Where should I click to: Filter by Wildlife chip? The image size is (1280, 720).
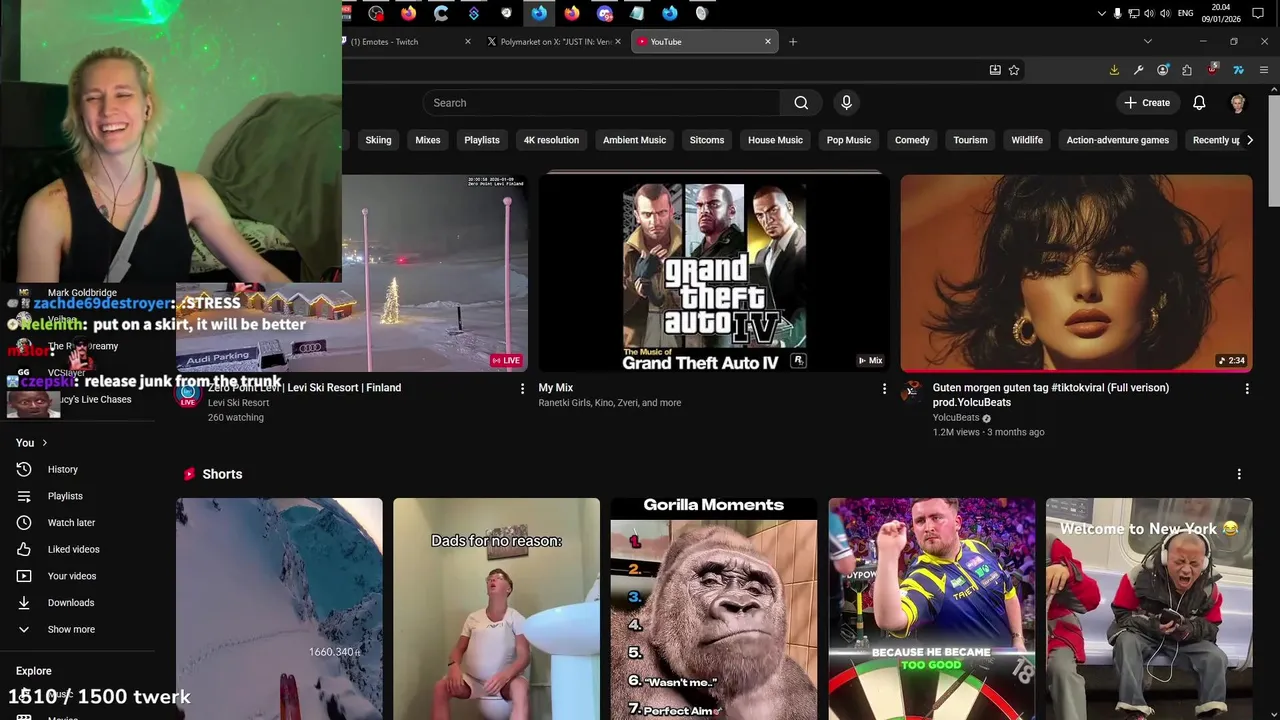point(1027,140)
